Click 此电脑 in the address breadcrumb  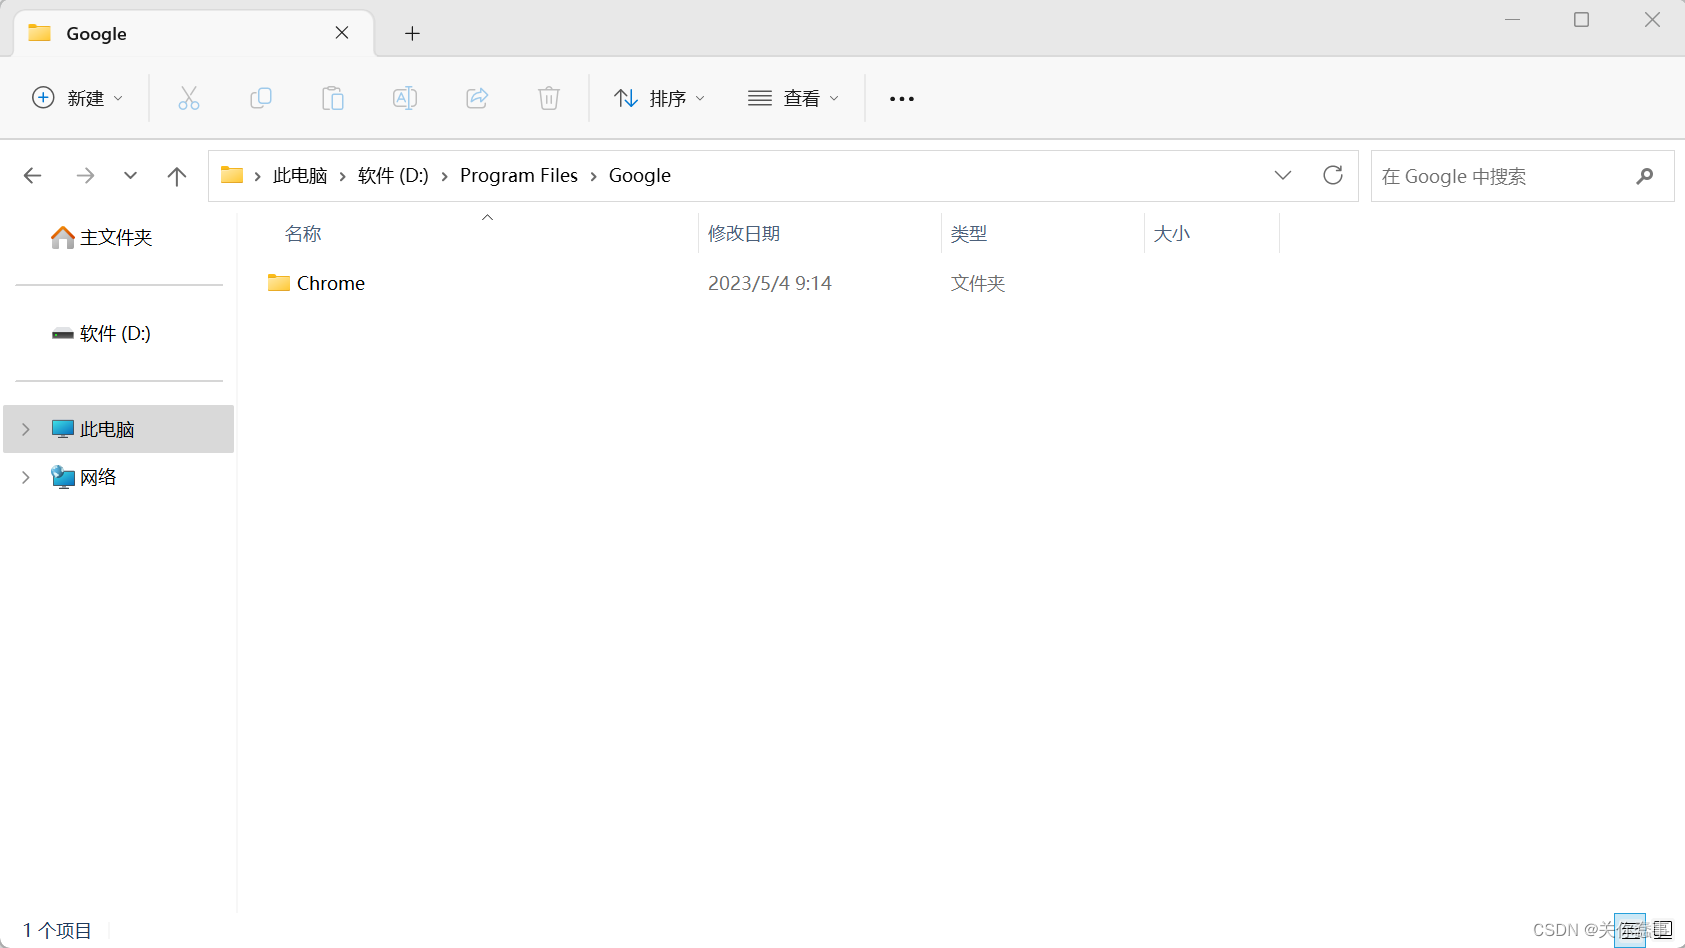point(300,176)
